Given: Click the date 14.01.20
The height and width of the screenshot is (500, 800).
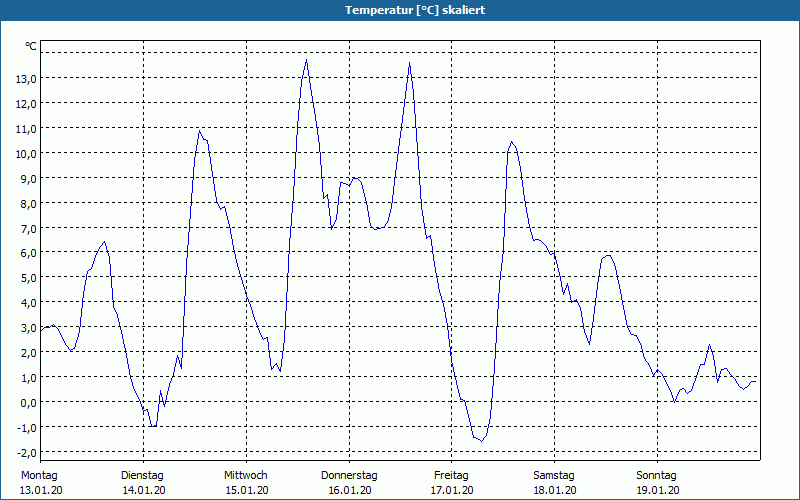Looking at the screenshot, I should click(x=144, y=490).
